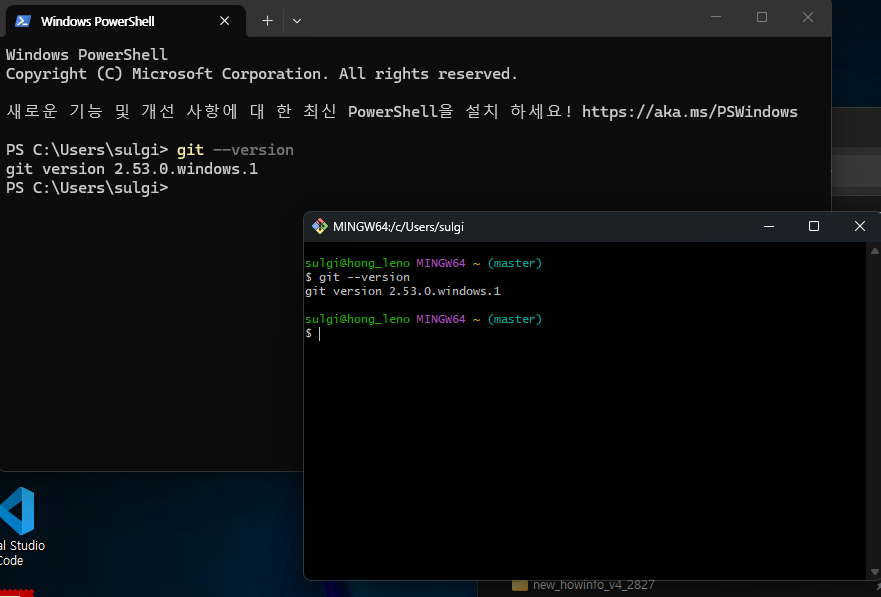Minimize the MINGW64 Git Bash window
The width and height of the screenshot is (881, 597).
pyautogui.click(x=768, y=227)
